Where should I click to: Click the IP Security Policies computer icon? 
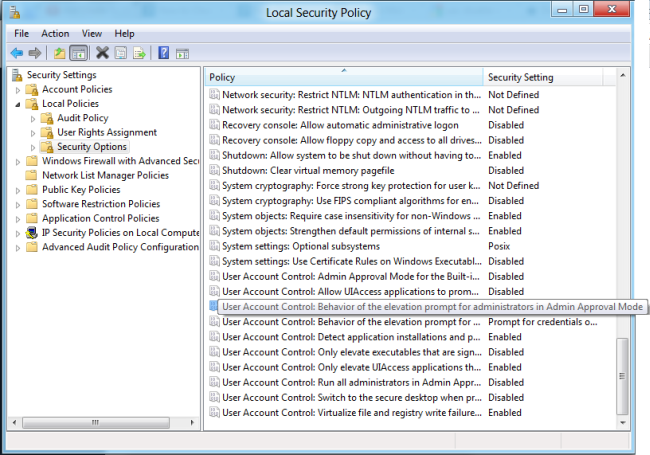click(32, 233)
